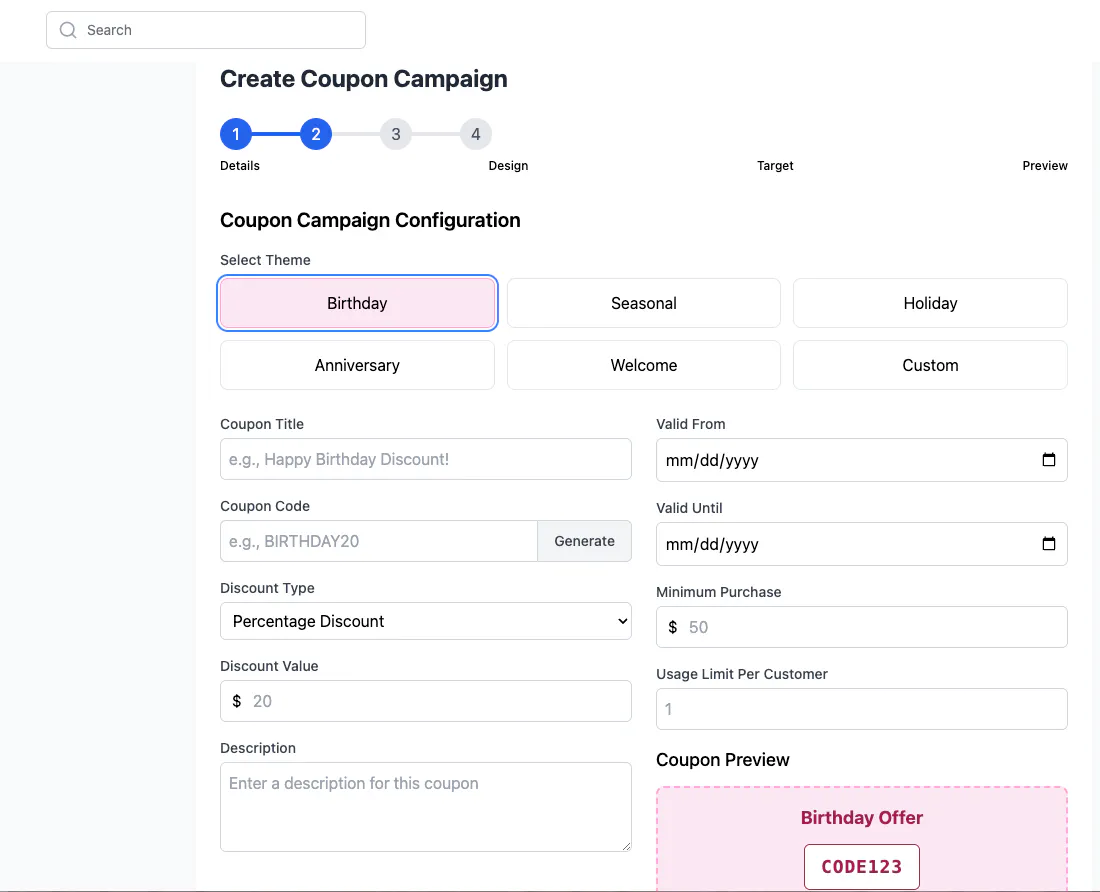Click the Valid Until date field
1100x892 pixels.
(861, 544)
